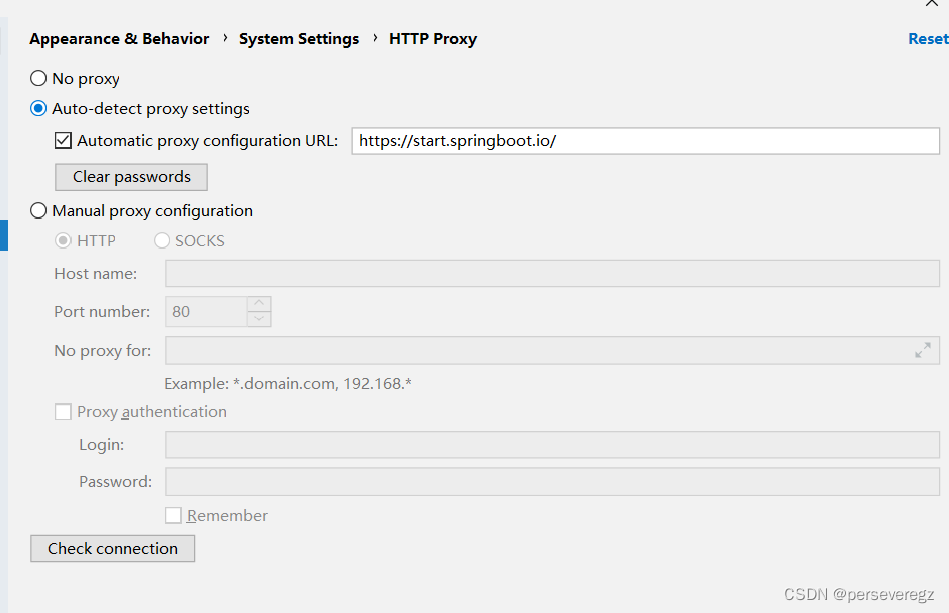Click the port number decrement arrow

(x=259, y=317)
